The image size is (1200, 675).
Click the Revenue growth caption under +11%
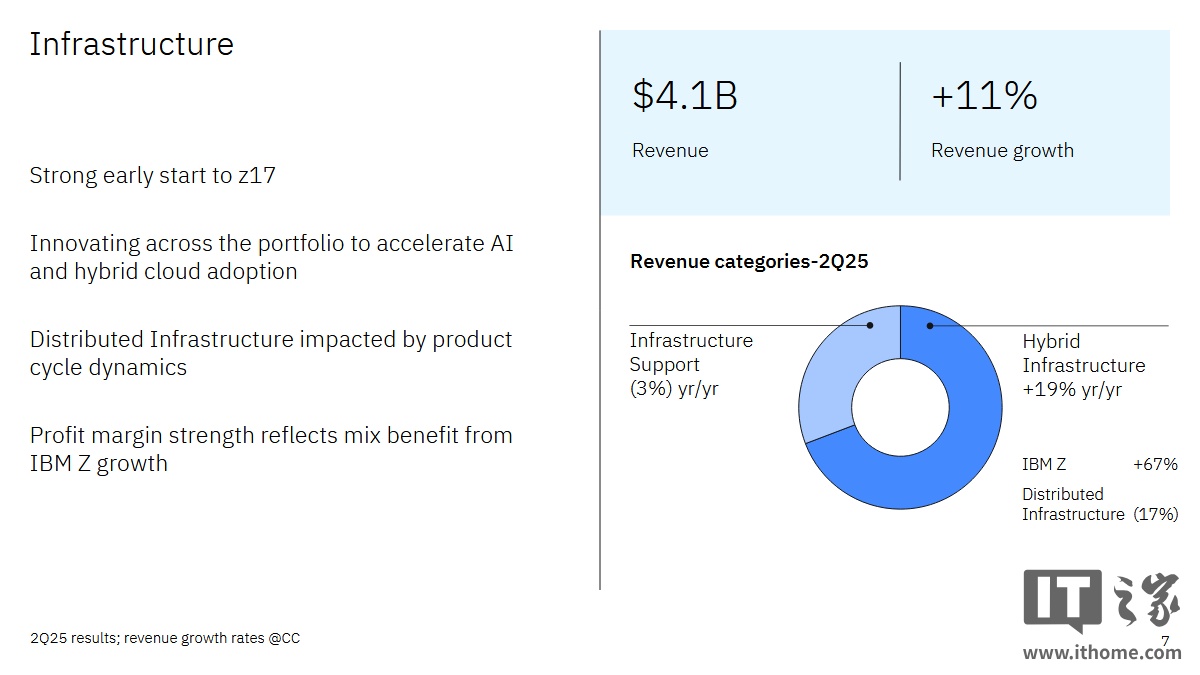click(1002, 151)
